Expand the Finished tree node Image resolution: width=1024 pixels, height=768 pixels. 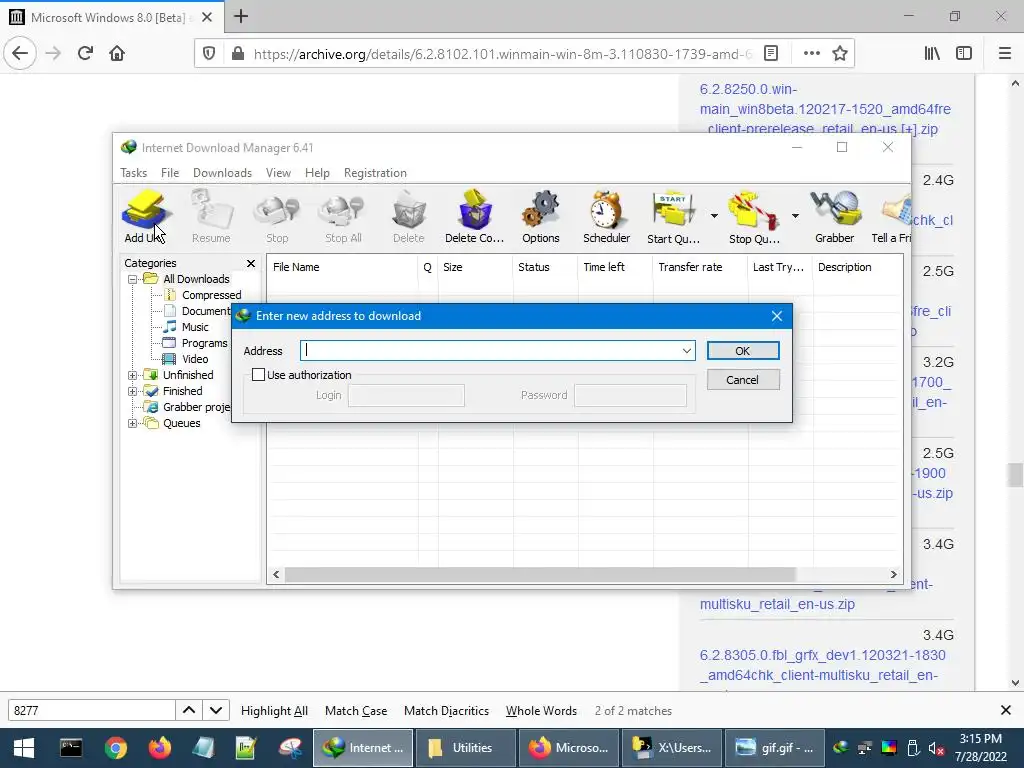(133, 391)
